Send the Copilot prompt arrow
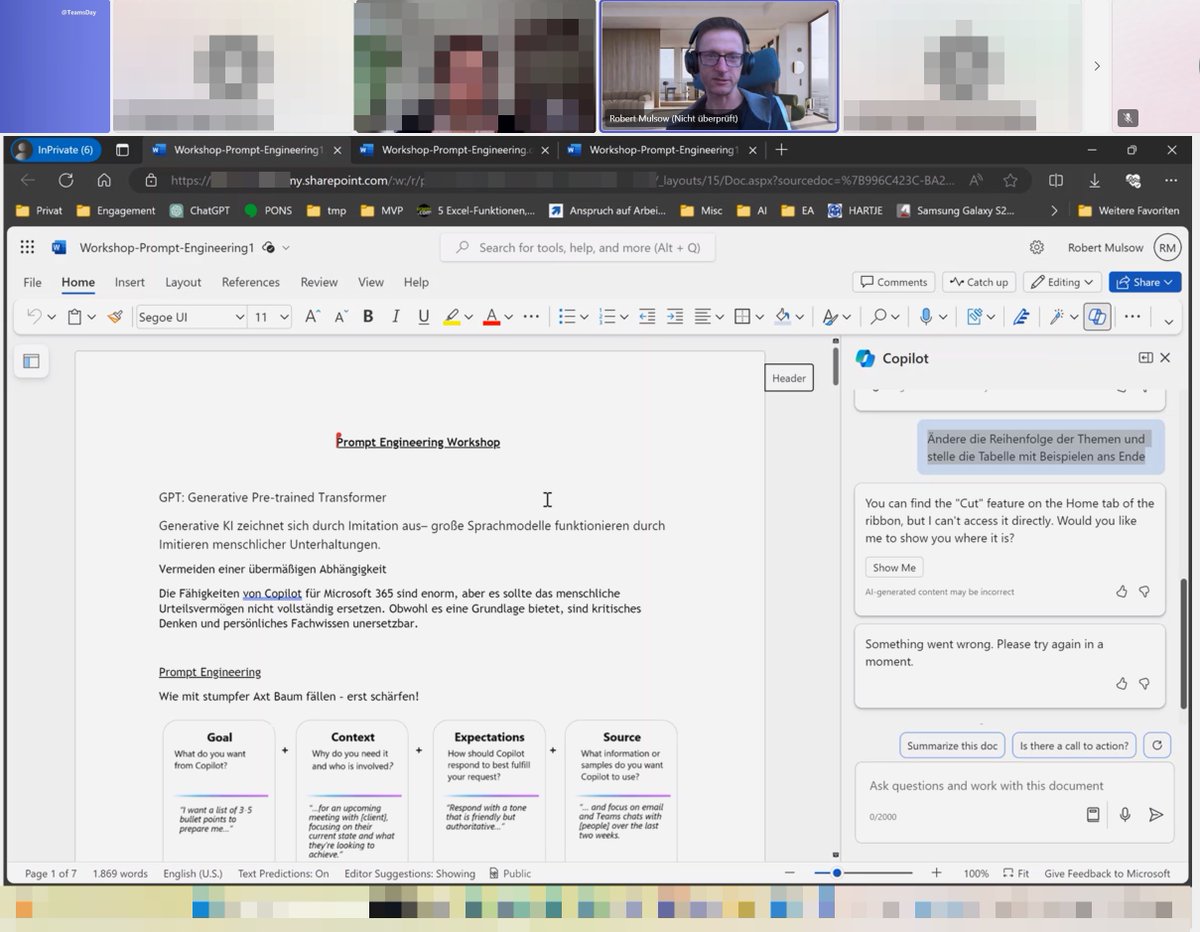Screen dimensions: 1200x932 pos(1156,815)
